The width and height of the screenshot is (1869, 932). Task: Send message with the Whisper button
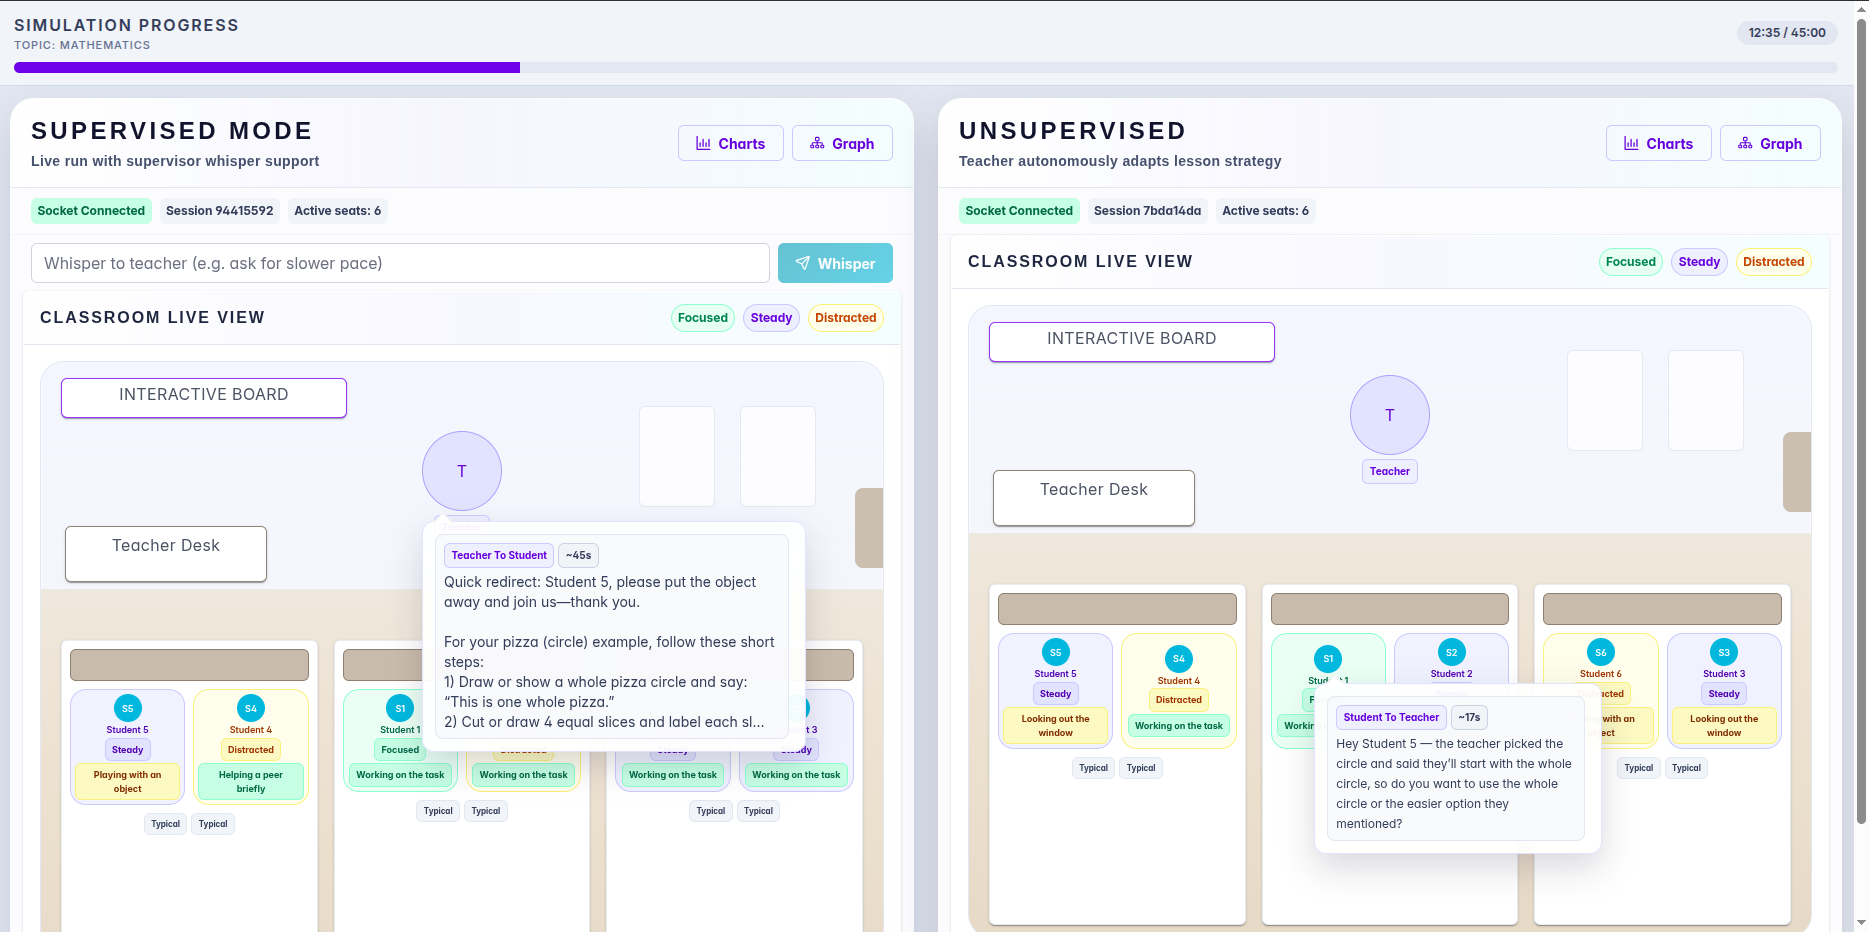835,263
